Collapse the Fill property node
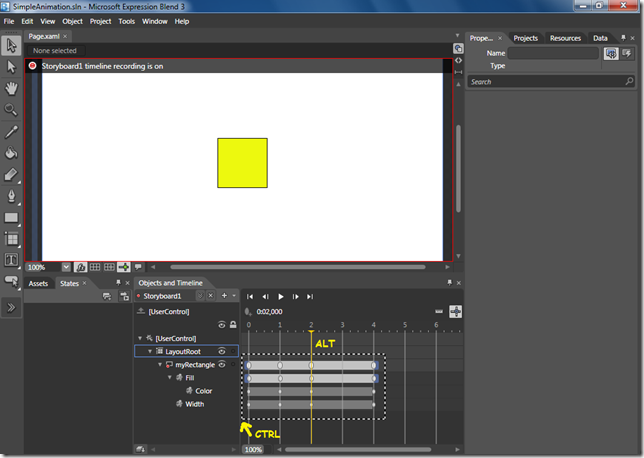This screenshot has height=458, width=644. pyautogui.click(x=171, y=378)
